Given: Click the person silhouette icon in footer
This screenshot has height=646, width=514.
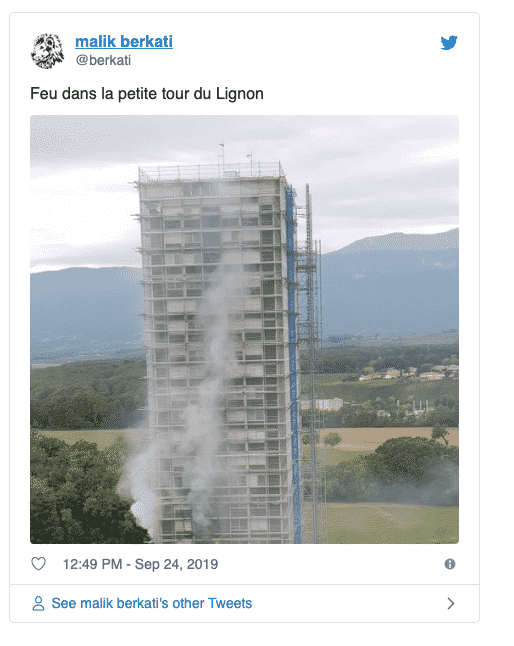Looking at the screenshot, I should click(x=38, y=604).
